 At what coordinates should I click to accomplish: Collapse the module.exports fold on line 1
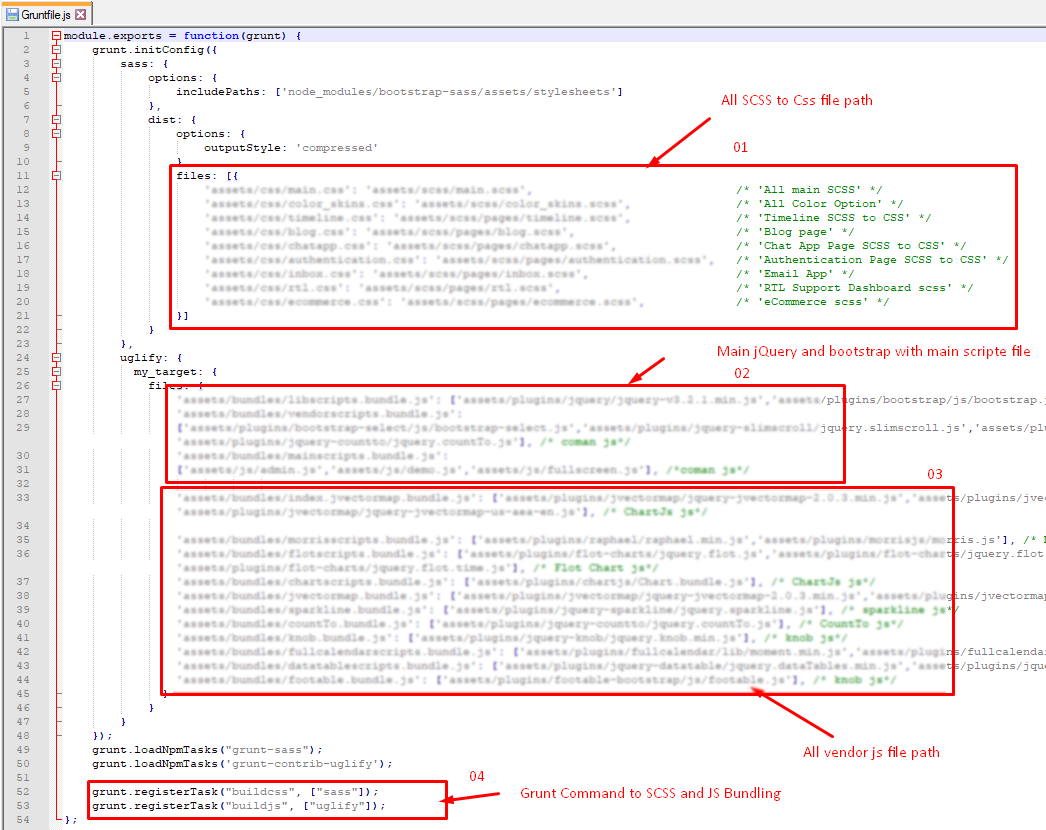click(57, 36)
